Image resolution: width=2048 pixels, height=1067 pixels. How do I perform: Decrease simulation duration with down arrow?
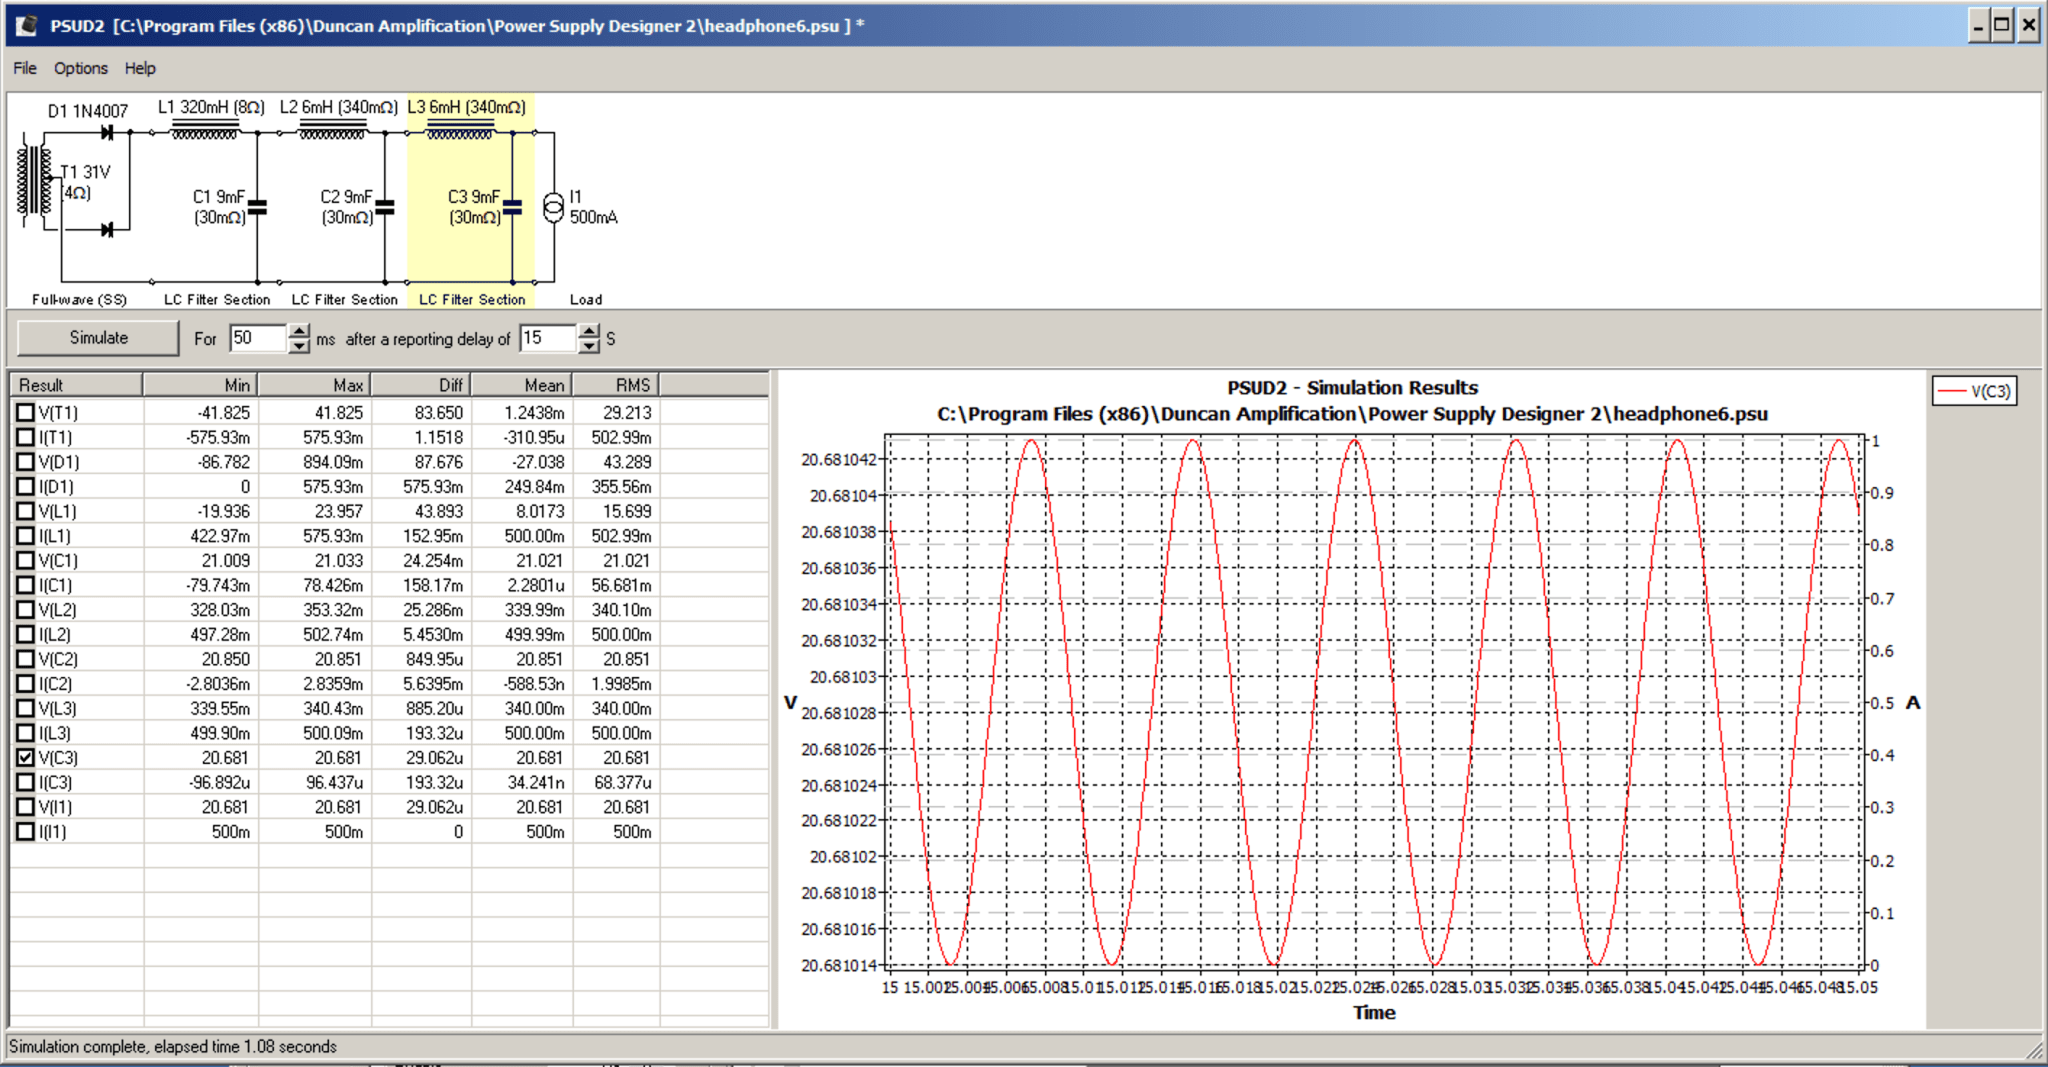(x=299, y=346)
